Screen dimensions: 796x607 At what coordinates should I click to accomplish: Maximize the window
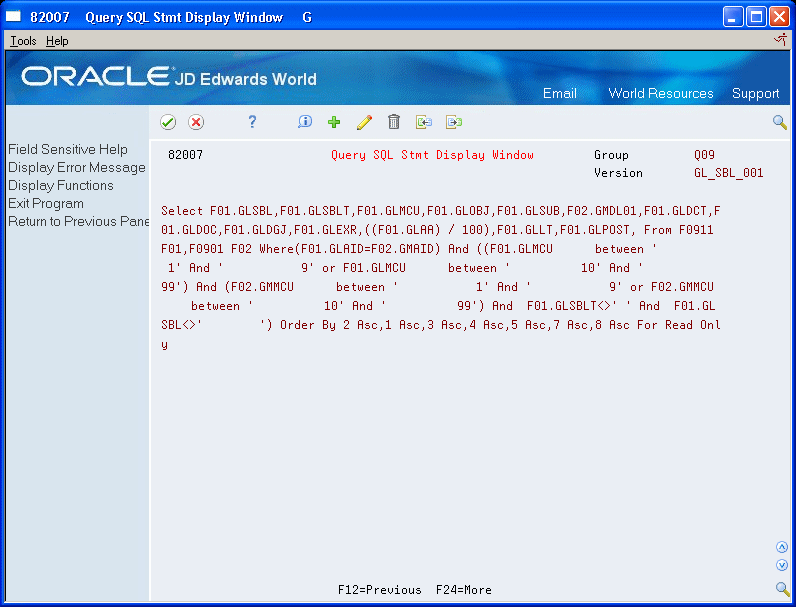756,17
